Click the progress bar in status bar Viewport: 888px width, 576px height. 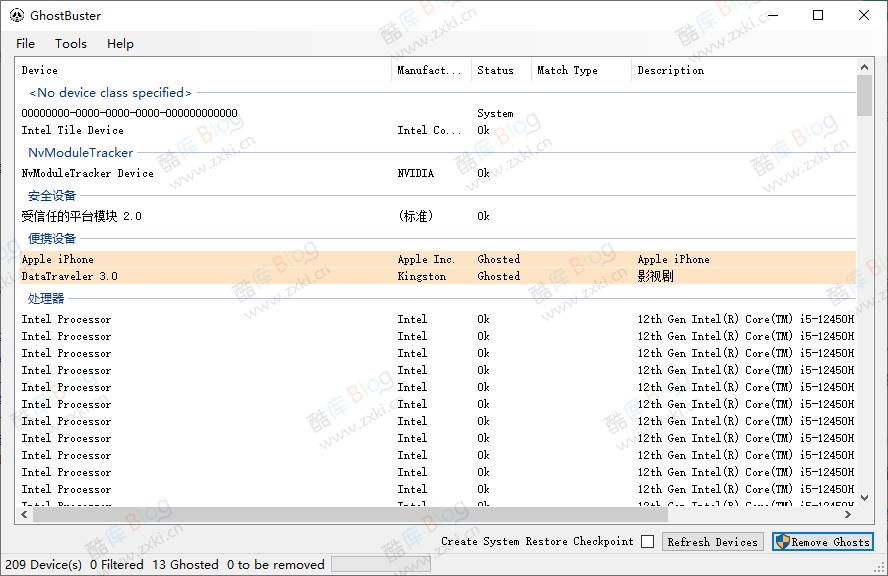click(380, 565)
